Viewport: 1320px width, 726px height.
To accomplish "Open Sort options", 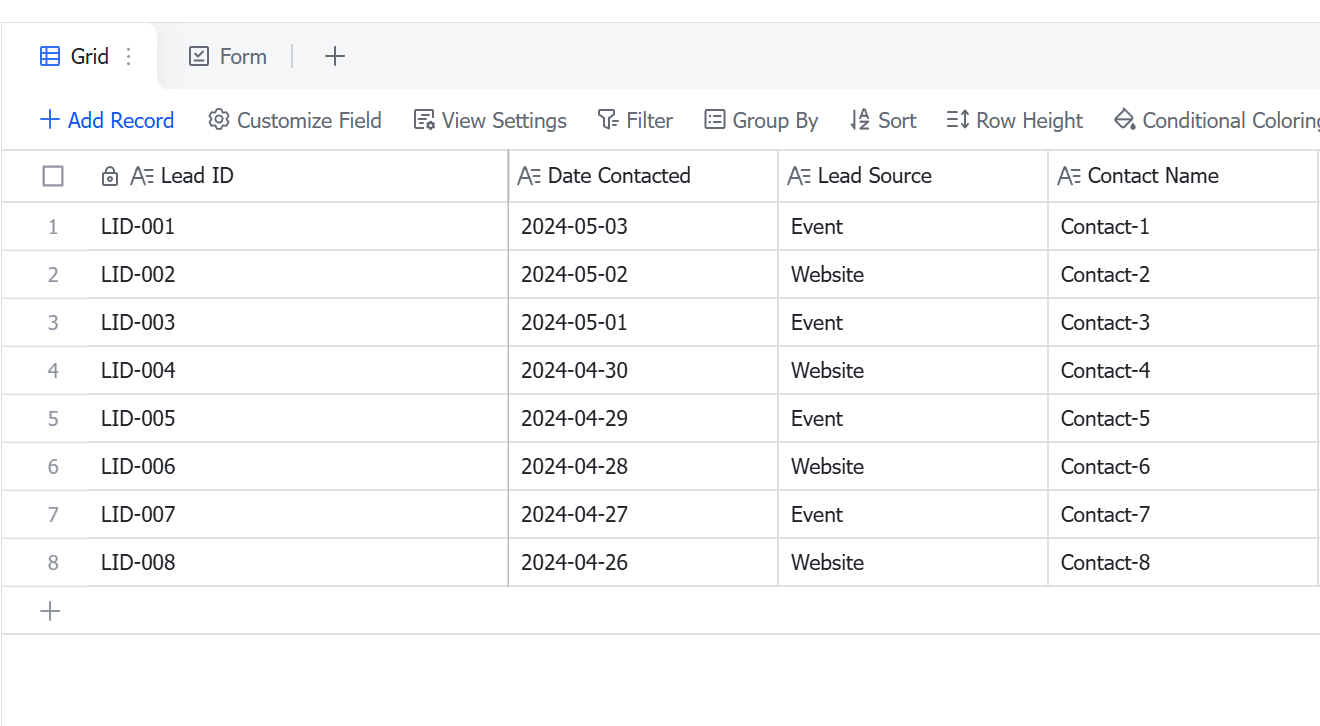I will (883, 120).
